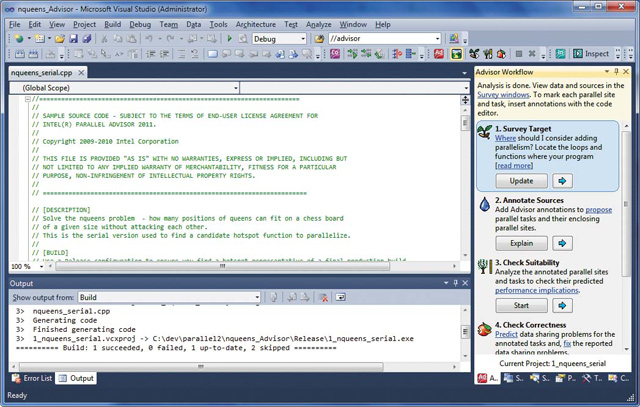Click the Start button under Check Suitability
Viewport: 640px width, 407px height.
(521, 305)
